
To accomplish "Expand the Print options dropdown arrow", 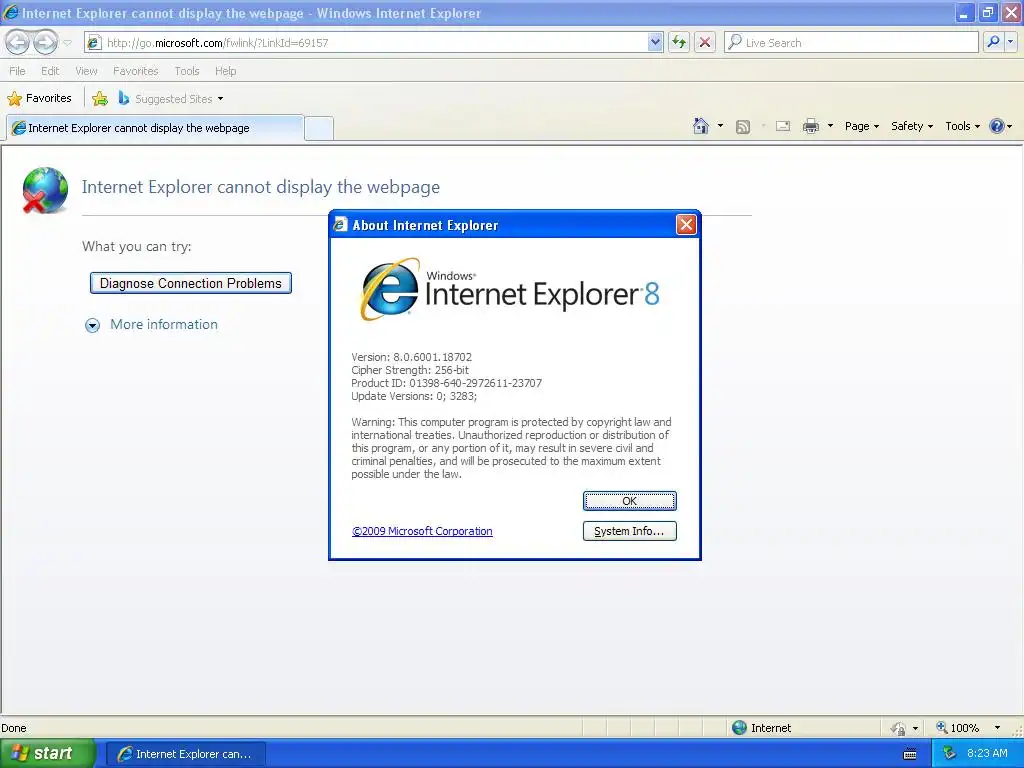I will pos(830,126).
